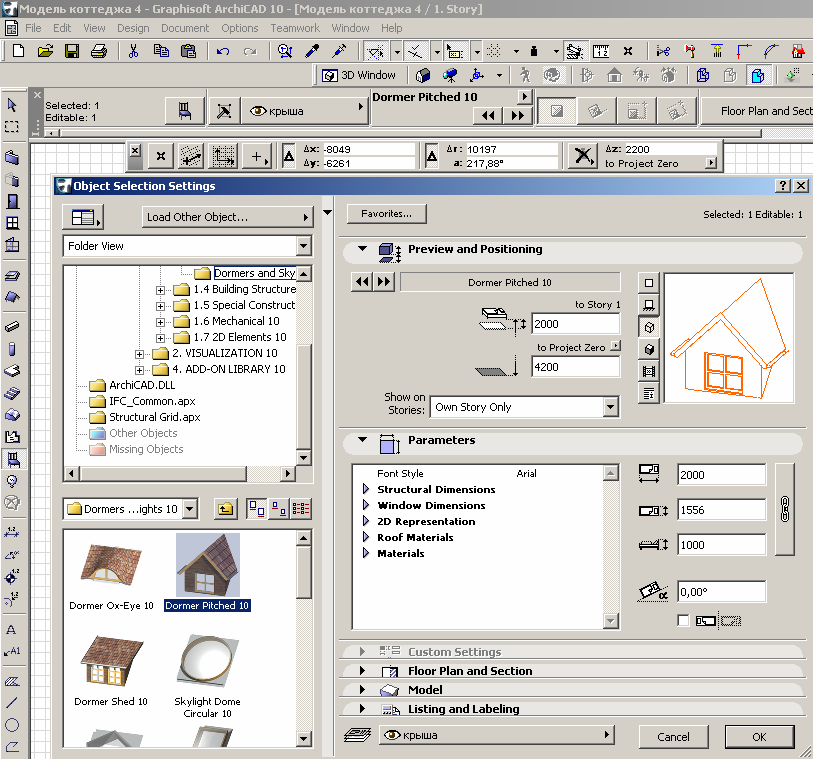813x759 pixels.
Task: Click the to Story 1 height field
Action: [576, 324]
